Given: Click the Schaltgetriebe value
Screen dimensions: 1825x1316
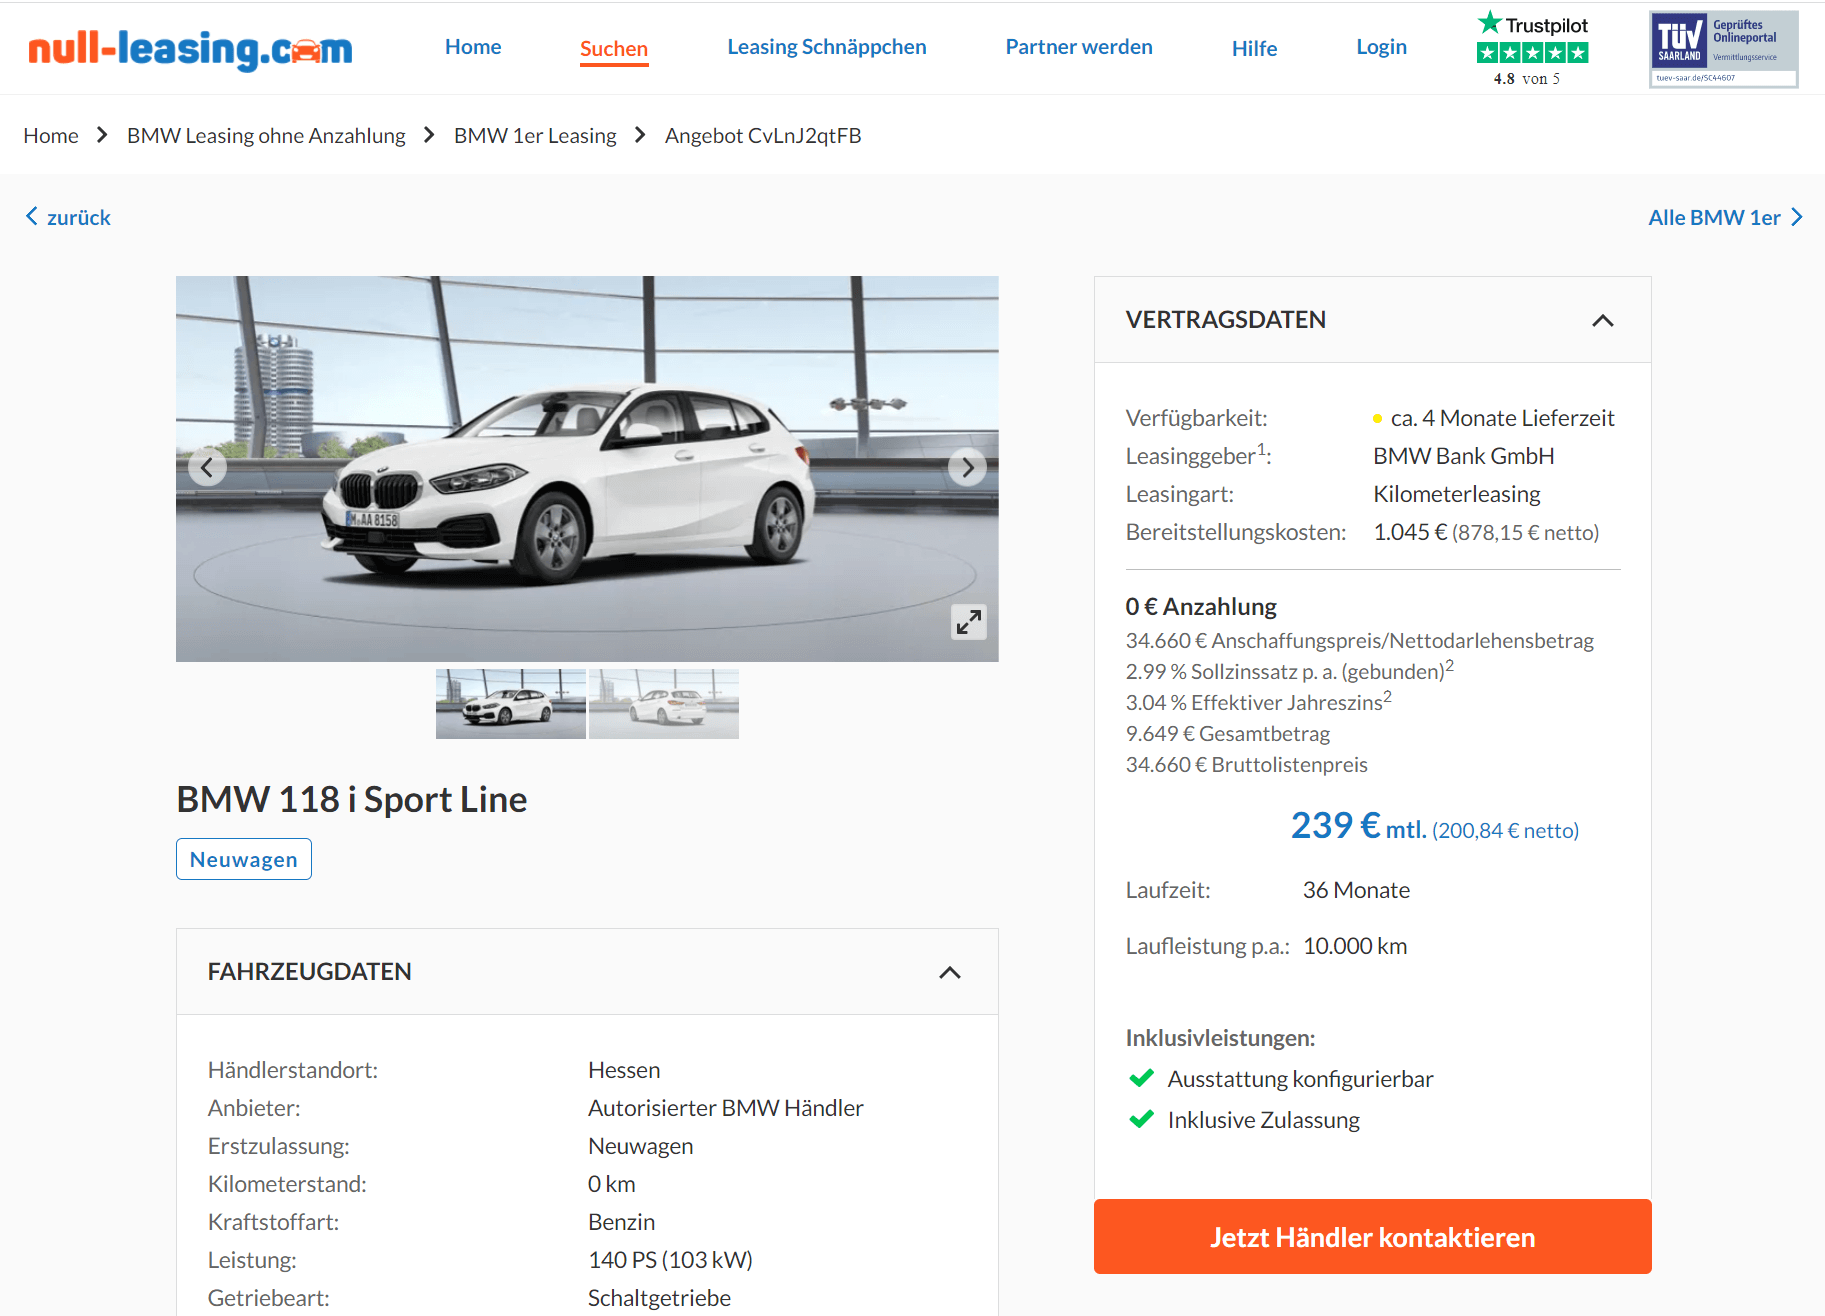Looking at the screenshot, I should (659, 1298).
